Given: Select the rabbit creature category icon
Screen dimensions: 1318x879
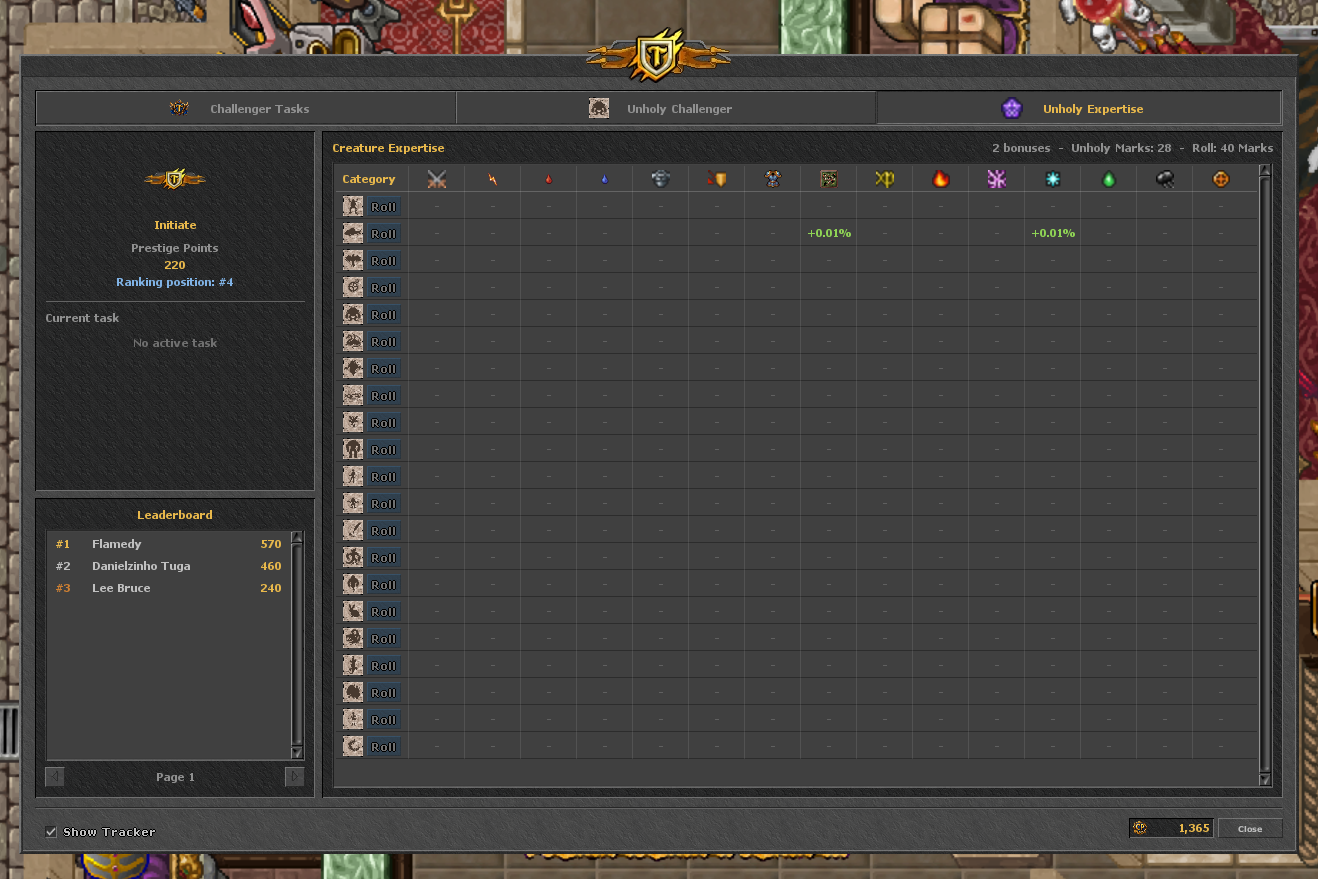Looking at the screenshot, I should pyautogui.click(x=353, y=611).
